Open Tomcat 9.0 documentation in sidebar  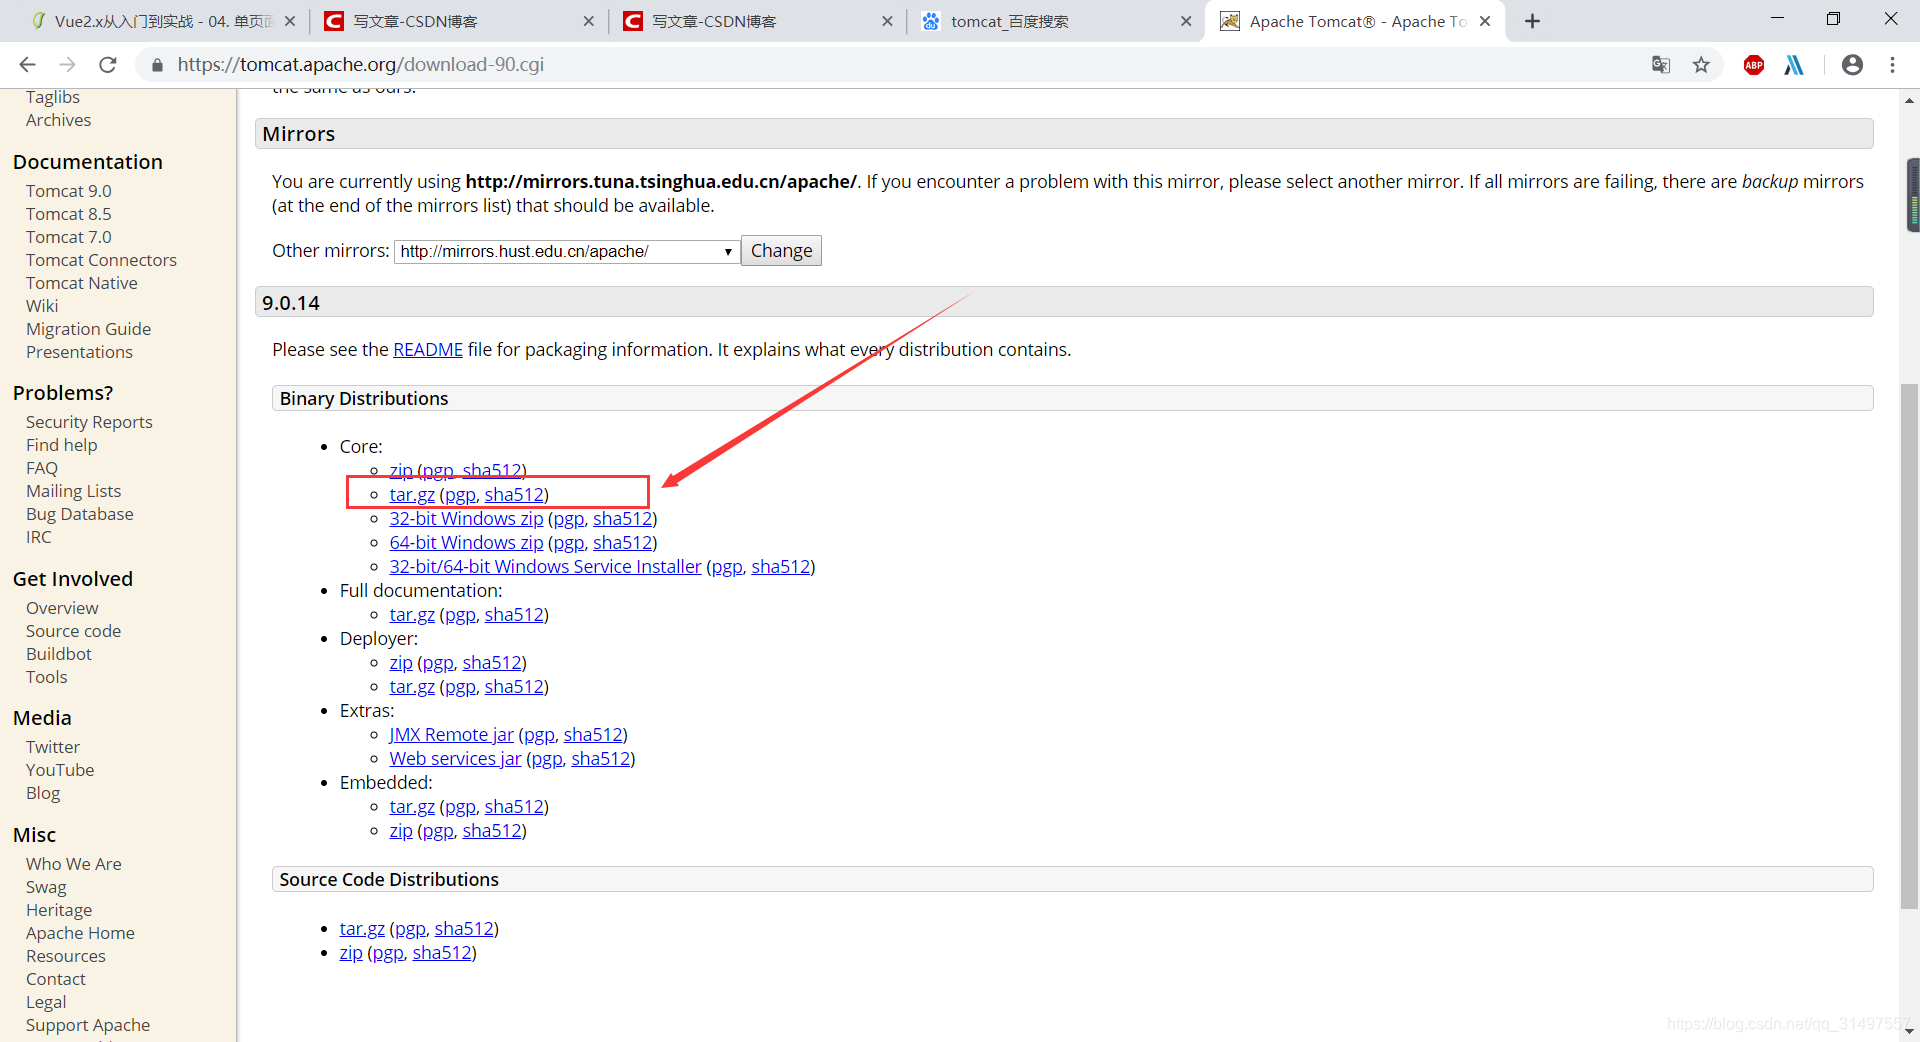click(69, 191)
